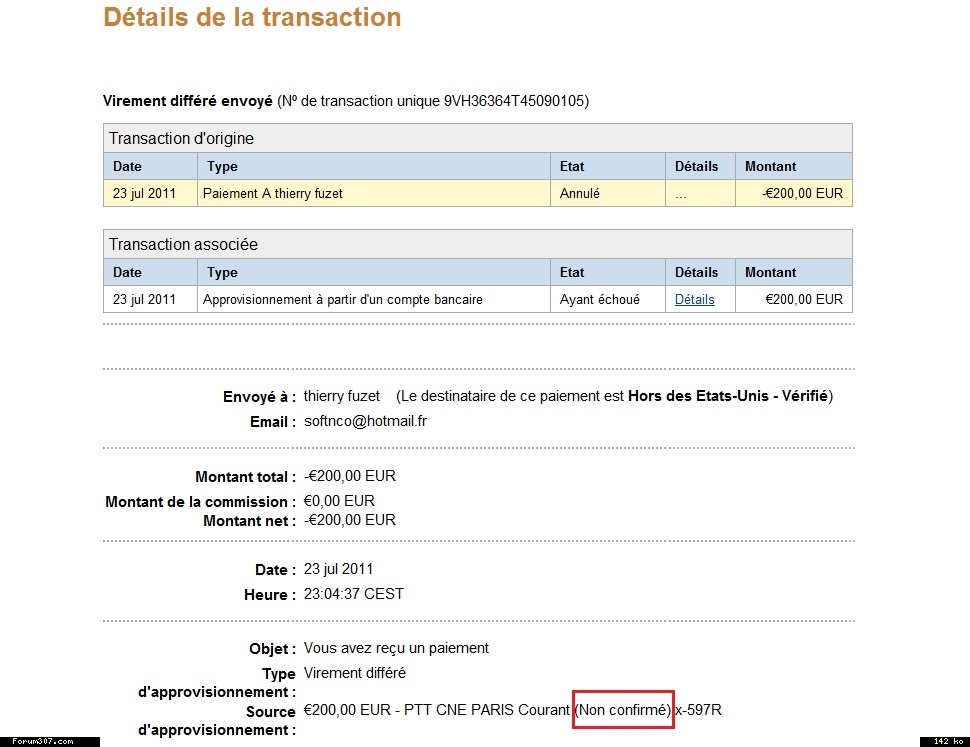Select the red-boxed Non confirmé text

623,710
